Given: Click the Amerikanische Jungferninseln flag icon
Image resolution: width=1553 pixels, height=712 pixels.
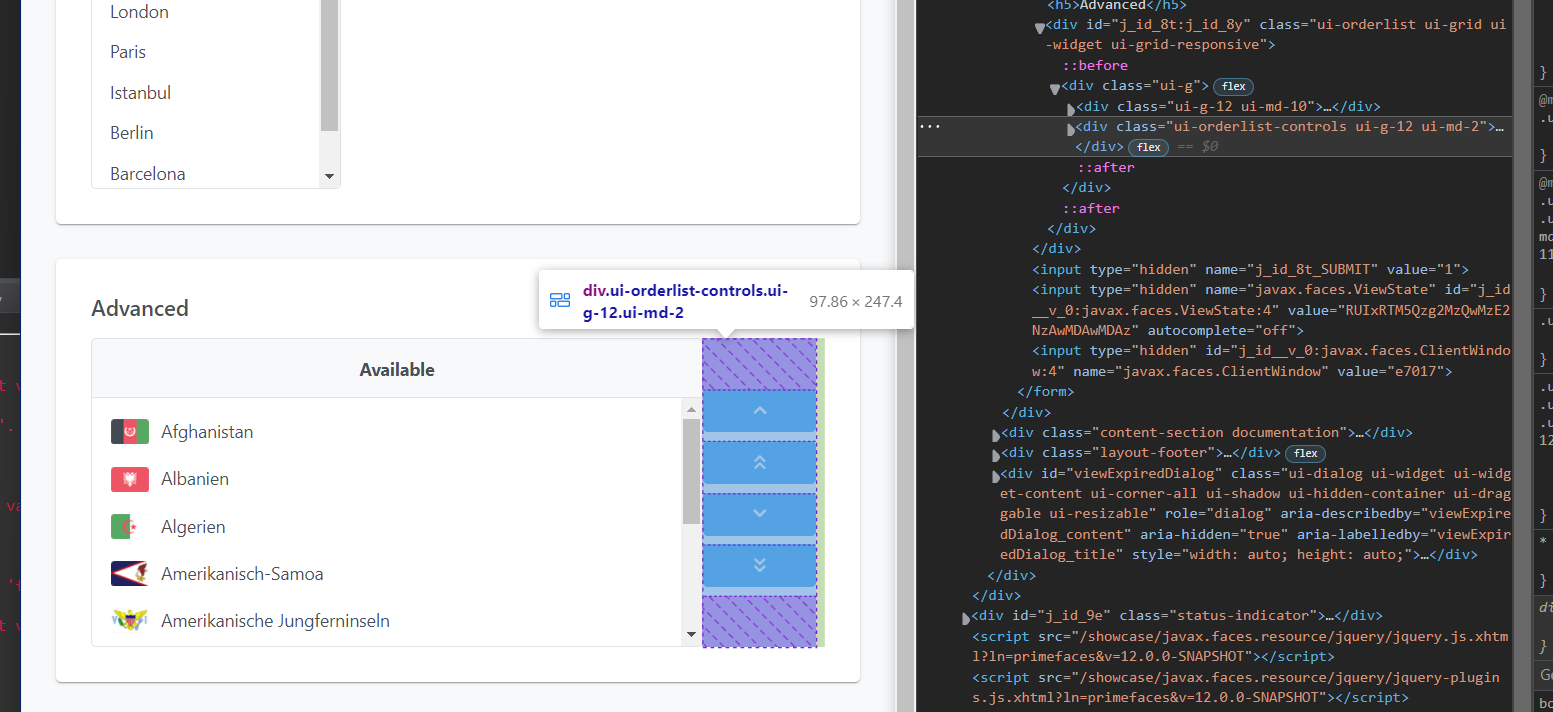Looking at the screenshot, I should tap(130, 621).
